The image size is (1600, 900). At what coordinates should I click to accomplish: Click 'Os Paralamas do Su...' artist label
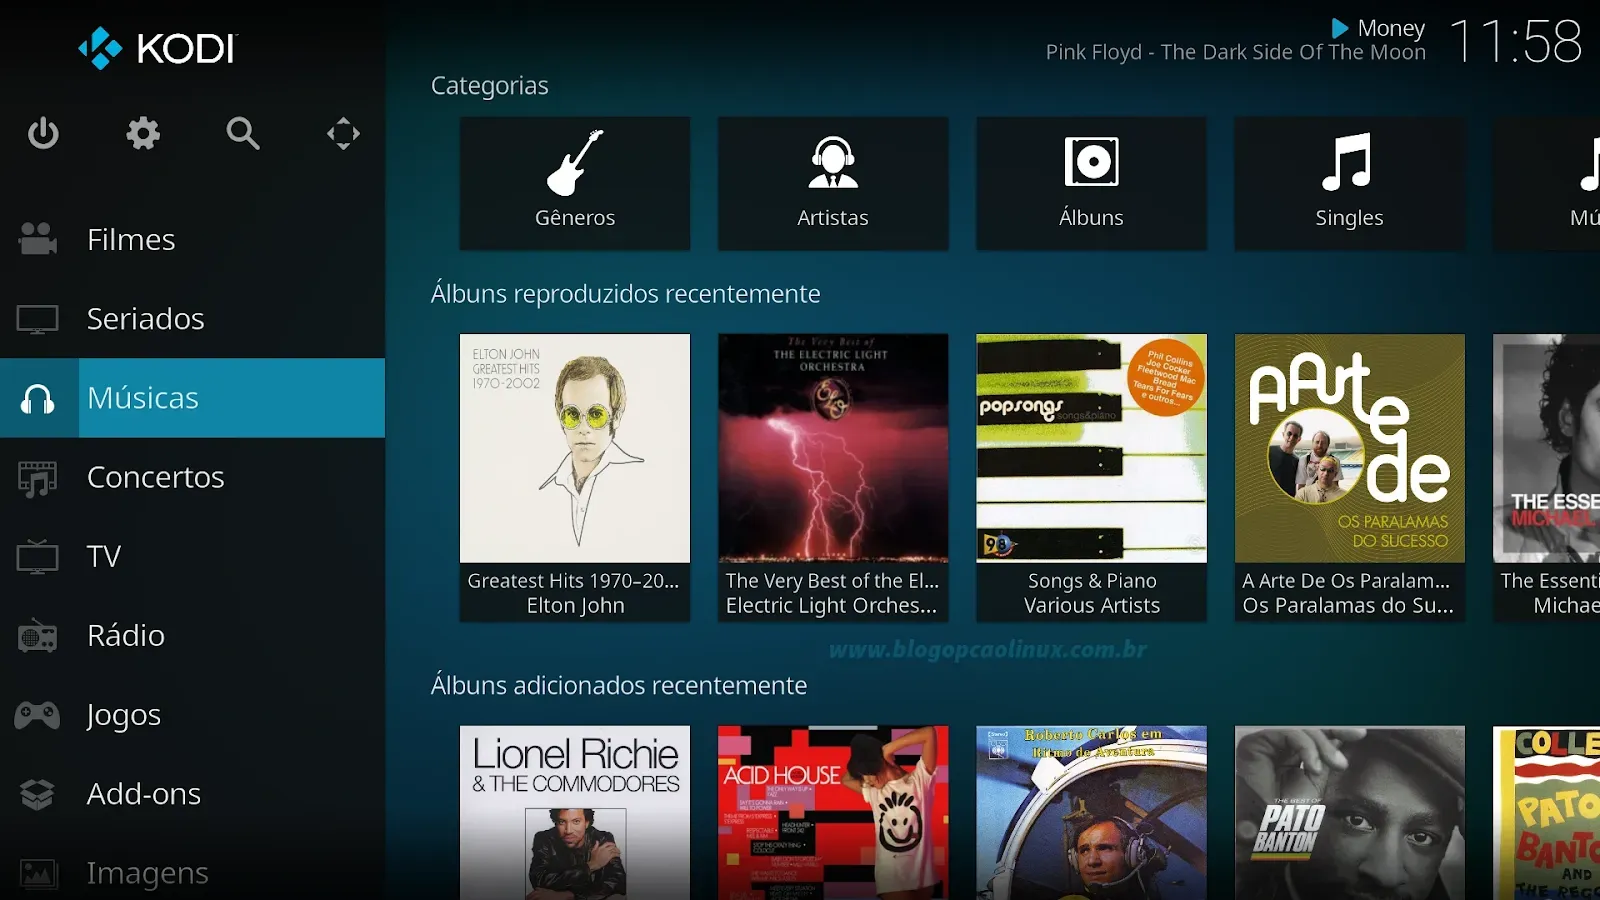click(1348, 606)
